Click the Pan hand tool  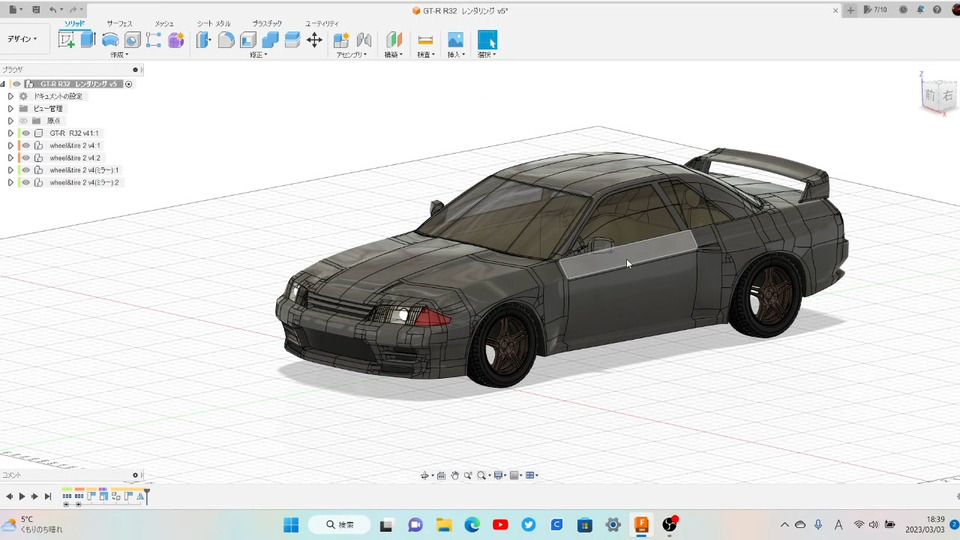(455, 475)
